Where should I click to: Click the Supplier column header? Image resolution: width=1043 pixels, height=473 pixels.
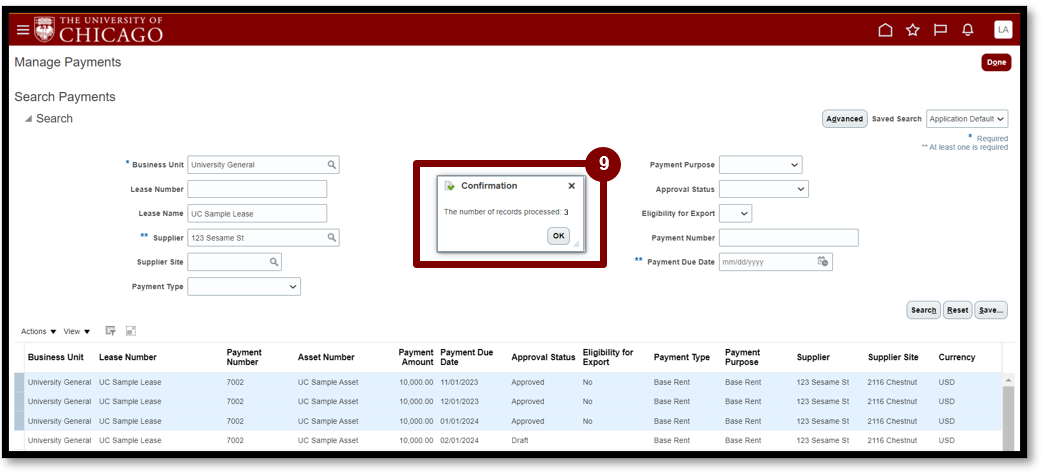coord(813,357)
